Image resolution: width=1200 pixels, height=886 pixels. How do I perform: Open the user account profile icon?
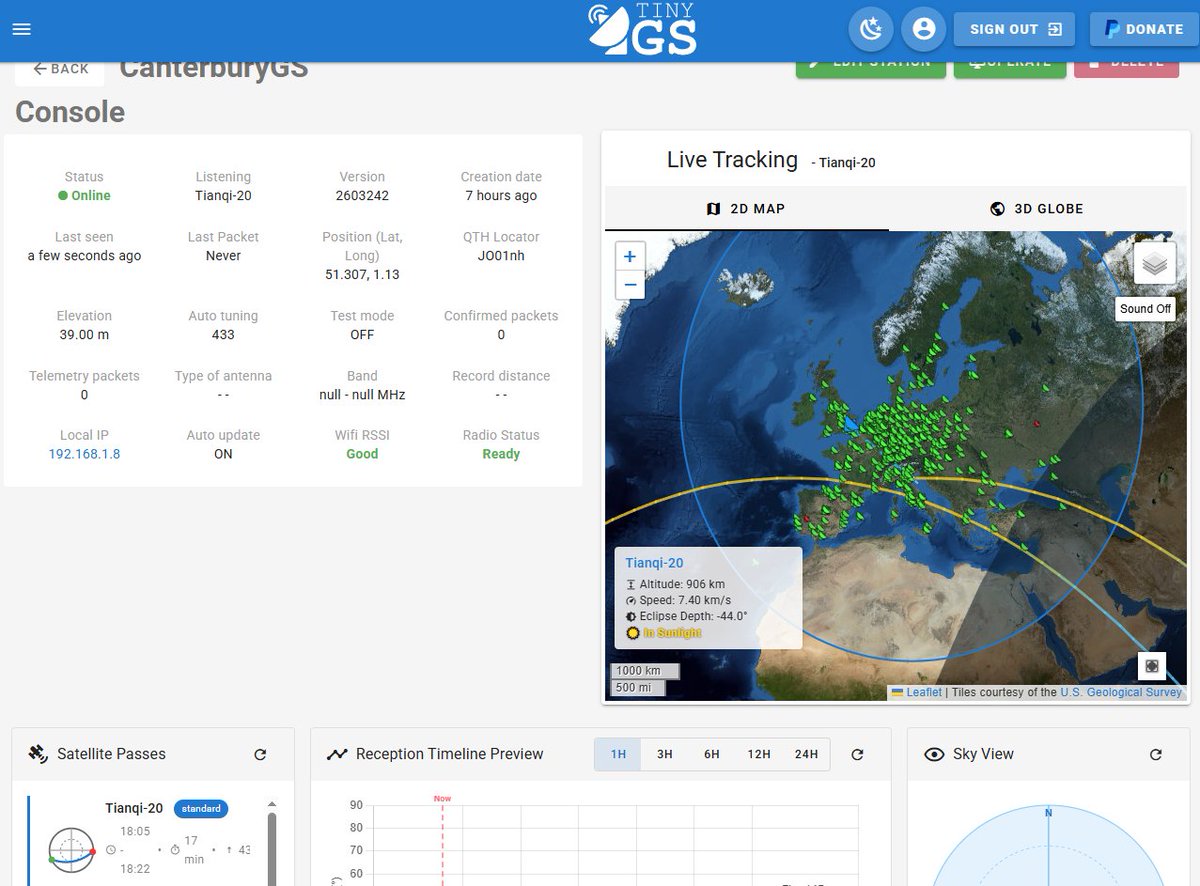click(924, 29)
